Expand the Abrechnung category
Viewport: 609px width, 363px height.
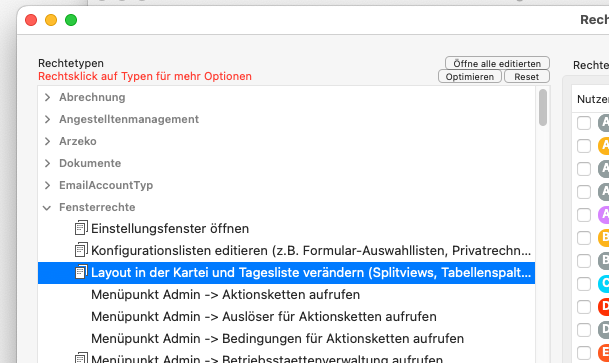pos(47,97)
